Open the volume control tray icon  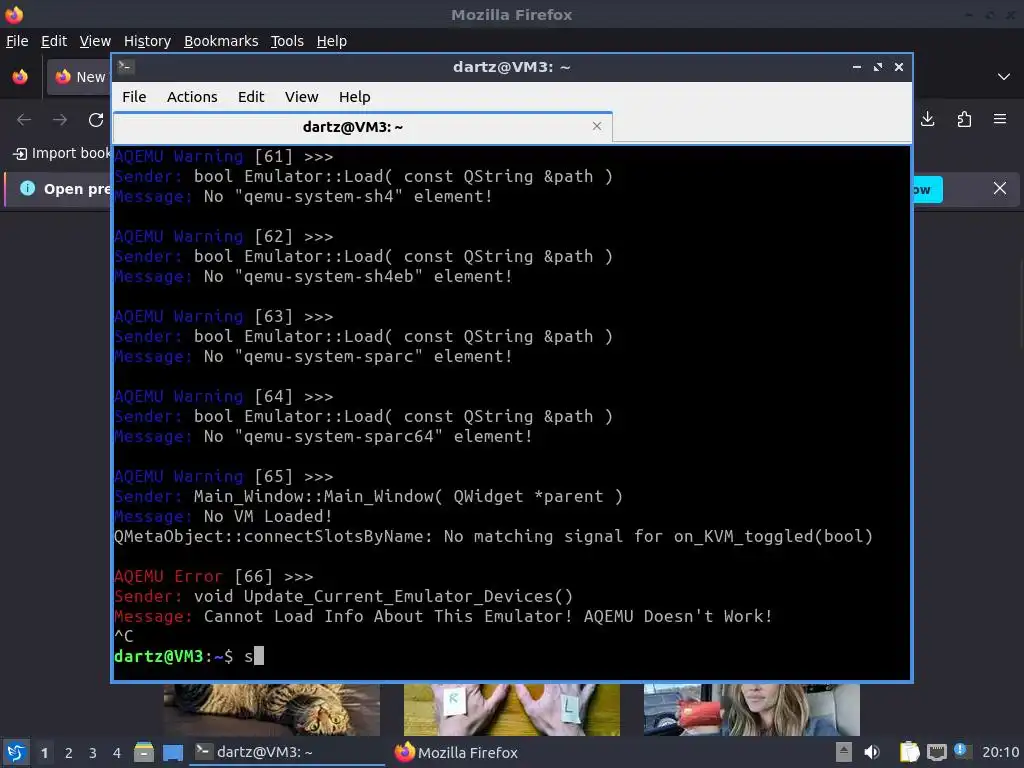[872, 753]
